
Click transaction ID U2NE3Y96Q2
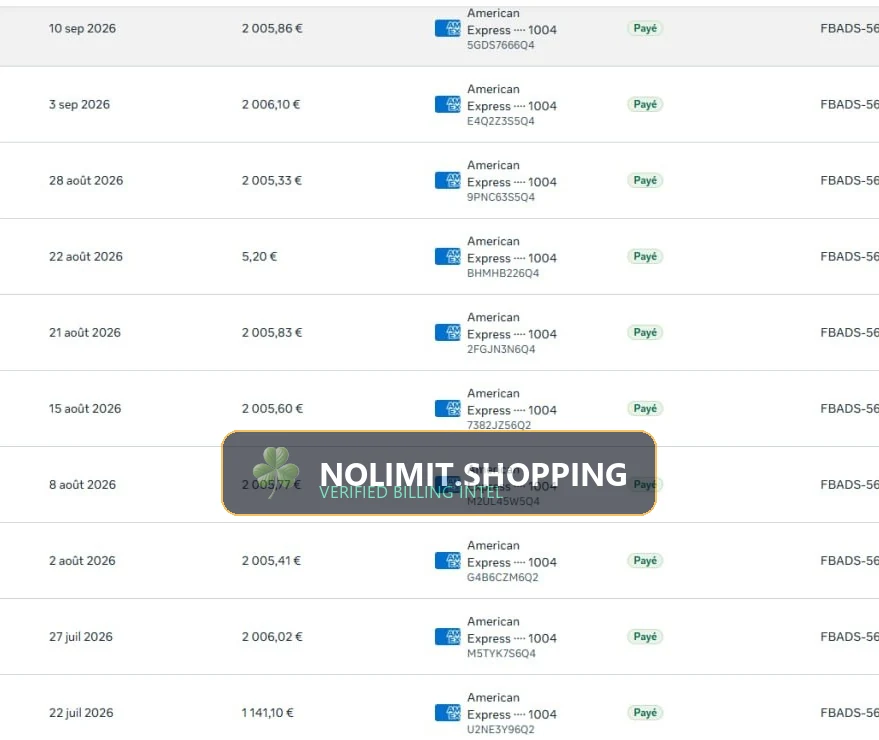pos(501,730)
